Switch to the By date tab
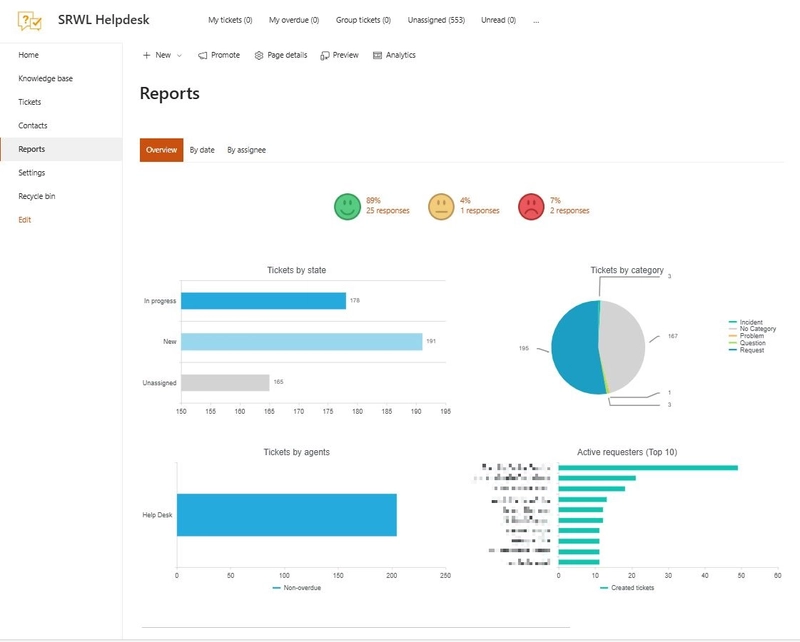 coord(202,150)
